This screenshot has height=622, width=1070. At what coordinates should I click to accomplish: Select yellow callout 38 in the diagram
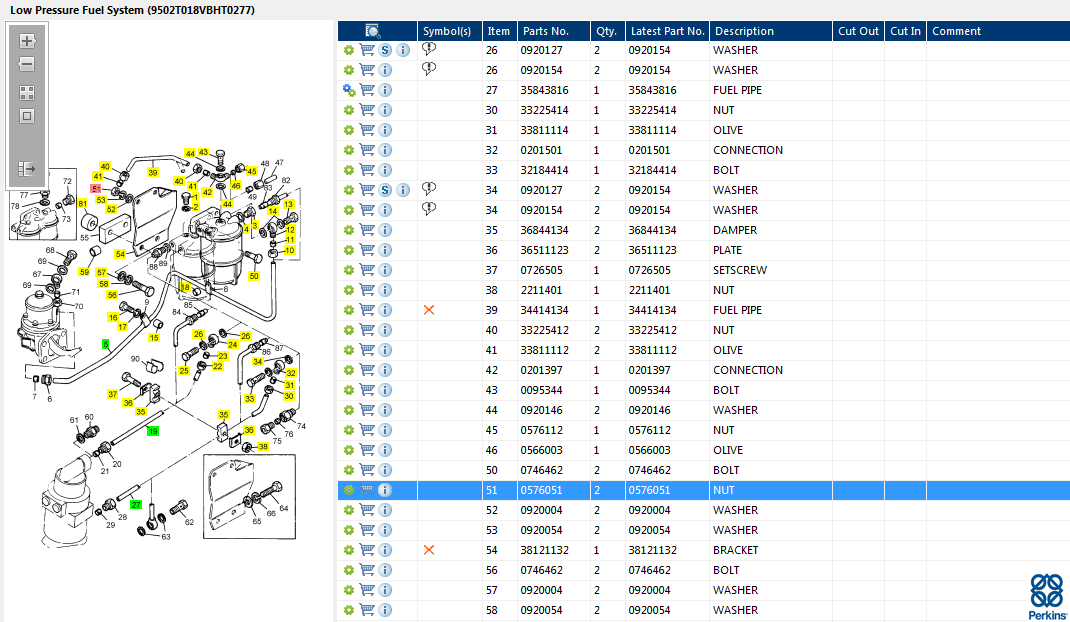263,447
